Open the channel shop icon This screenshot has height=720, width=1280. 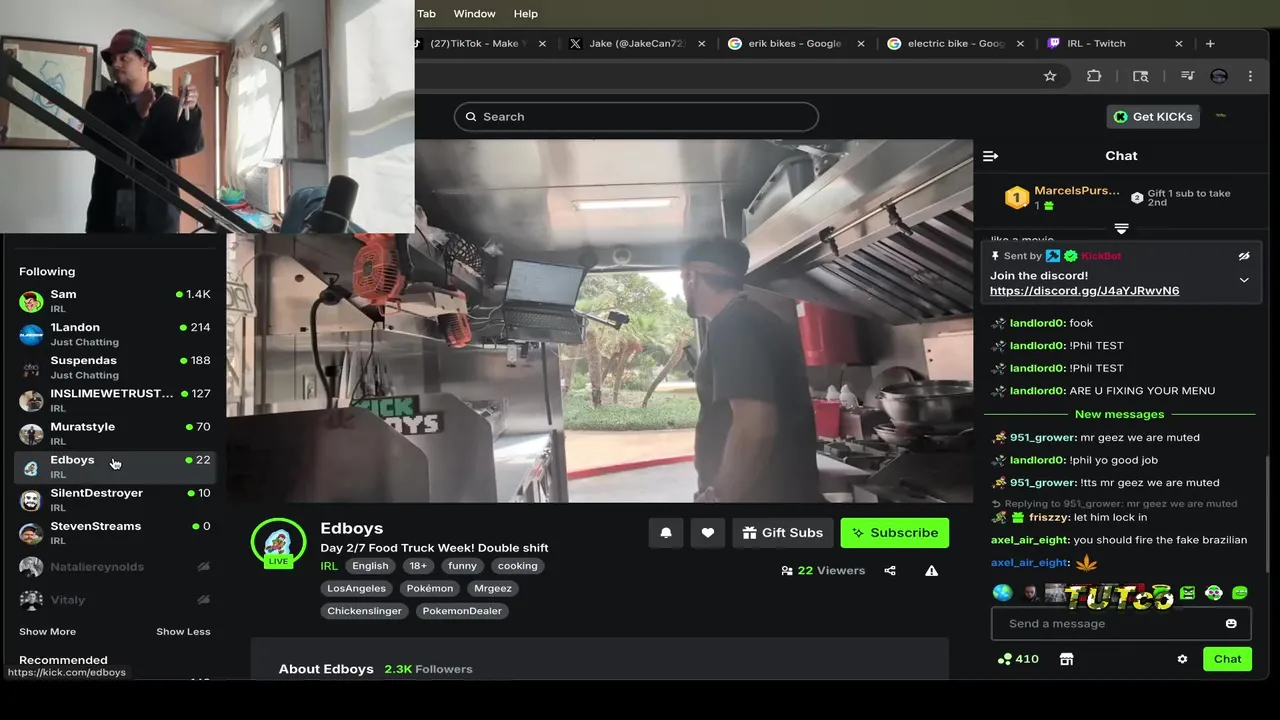pyautogui.click(x=1066, y=659)
